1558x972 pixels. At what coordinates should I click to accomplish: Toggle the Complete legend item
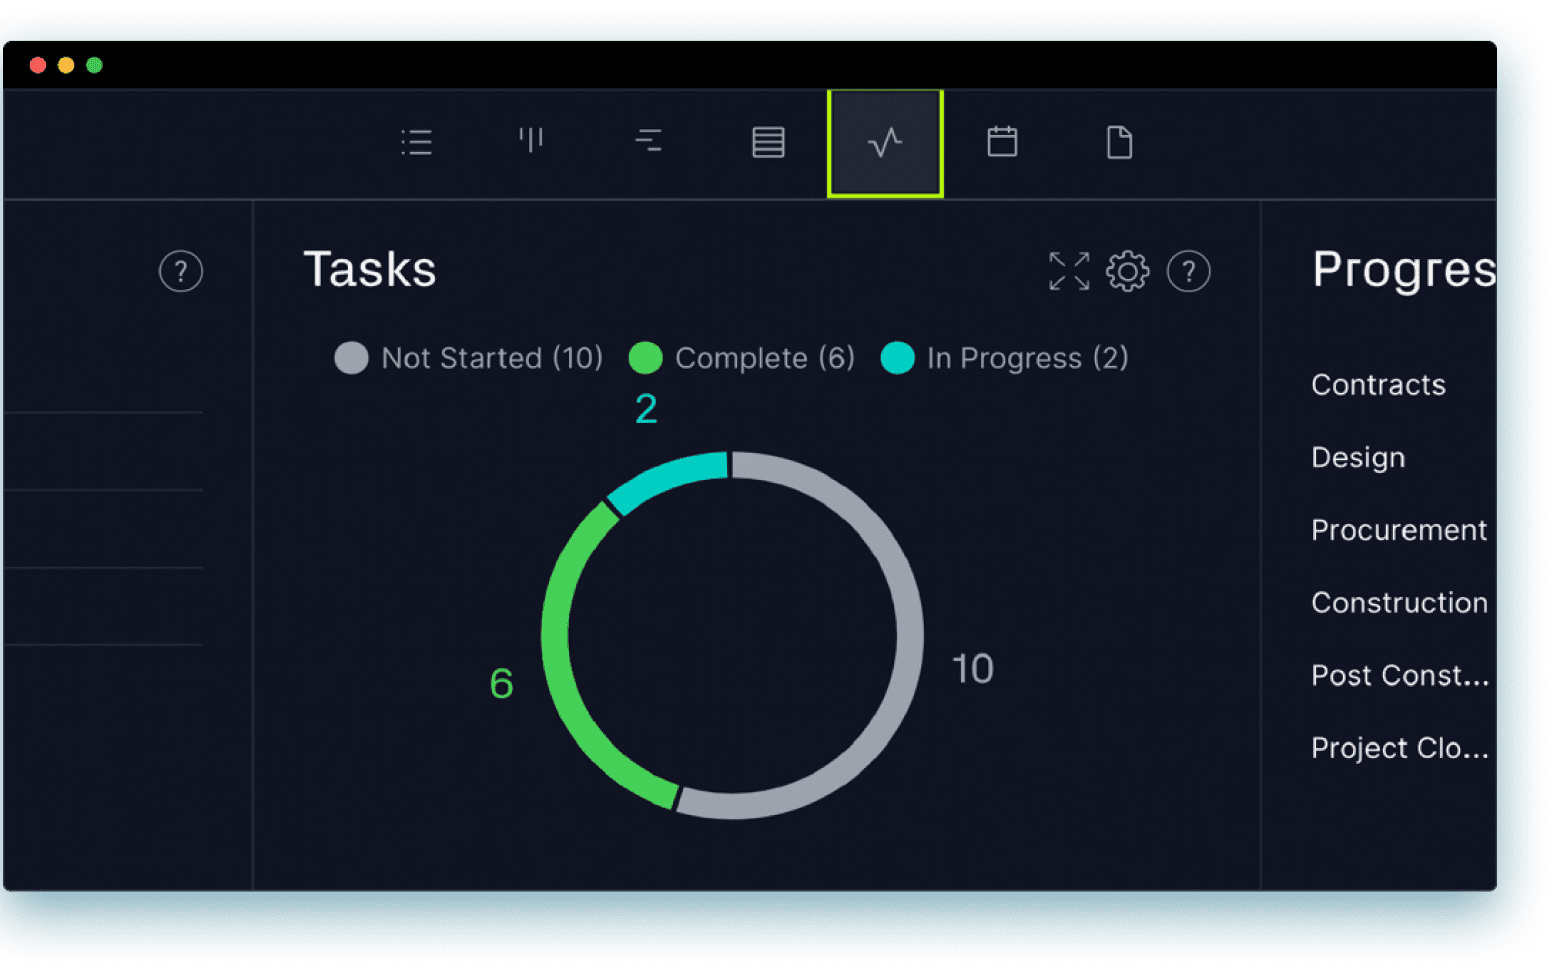741,358
